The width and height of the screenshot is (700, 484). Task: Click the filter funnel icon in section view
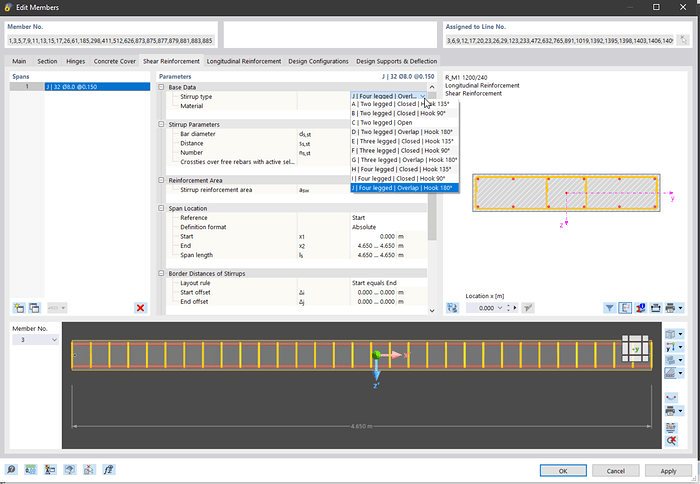(610, 308)
